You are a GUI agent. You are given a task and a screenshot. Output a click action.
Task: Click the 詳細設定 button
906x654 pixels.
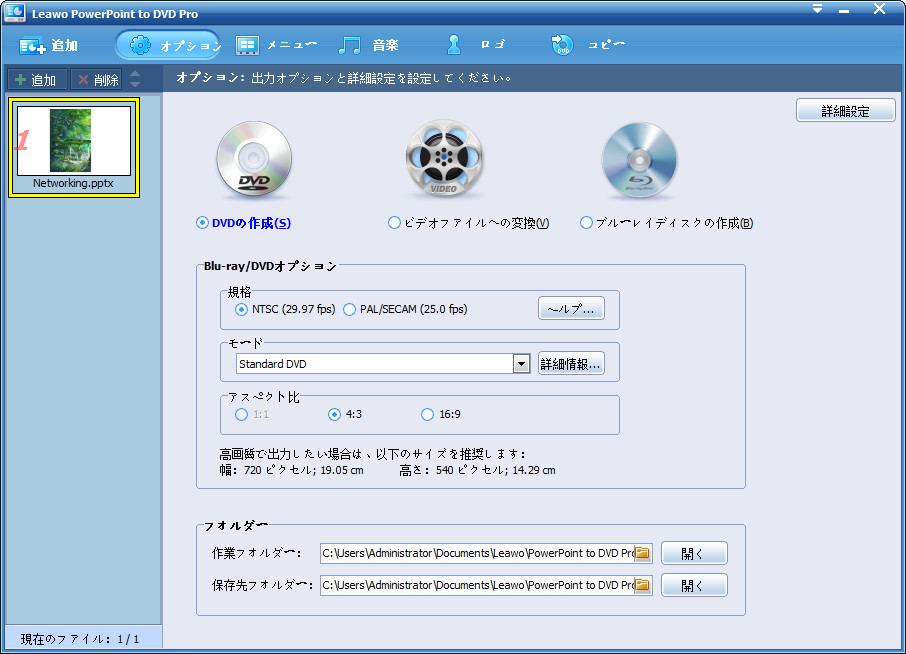pos(845,111)
